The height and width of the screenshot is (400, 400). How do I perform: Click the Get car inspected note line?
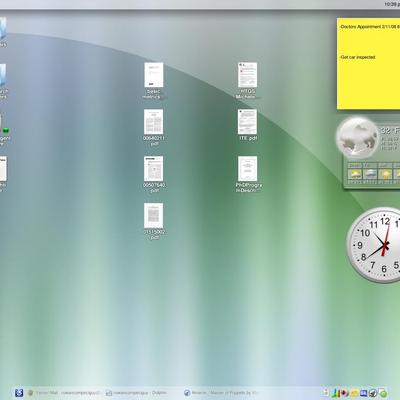click(x=358, y=57)
